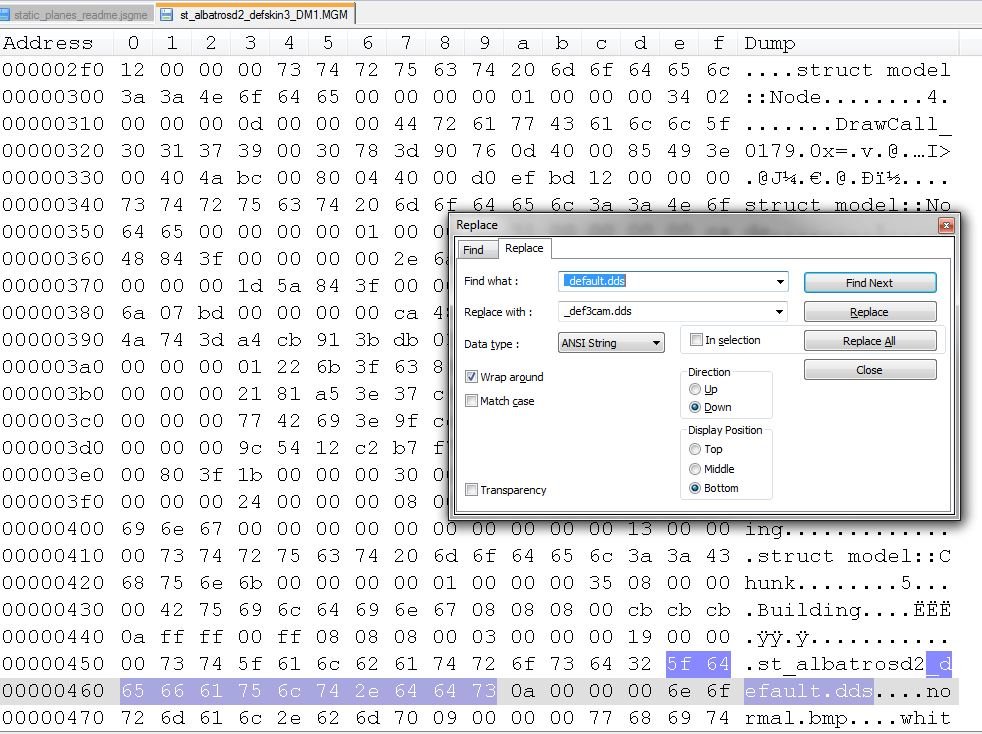Open the static_planes_readme.jsgme document tab
Viewport: 982px width, 734px height.
[x=80, y=15]
